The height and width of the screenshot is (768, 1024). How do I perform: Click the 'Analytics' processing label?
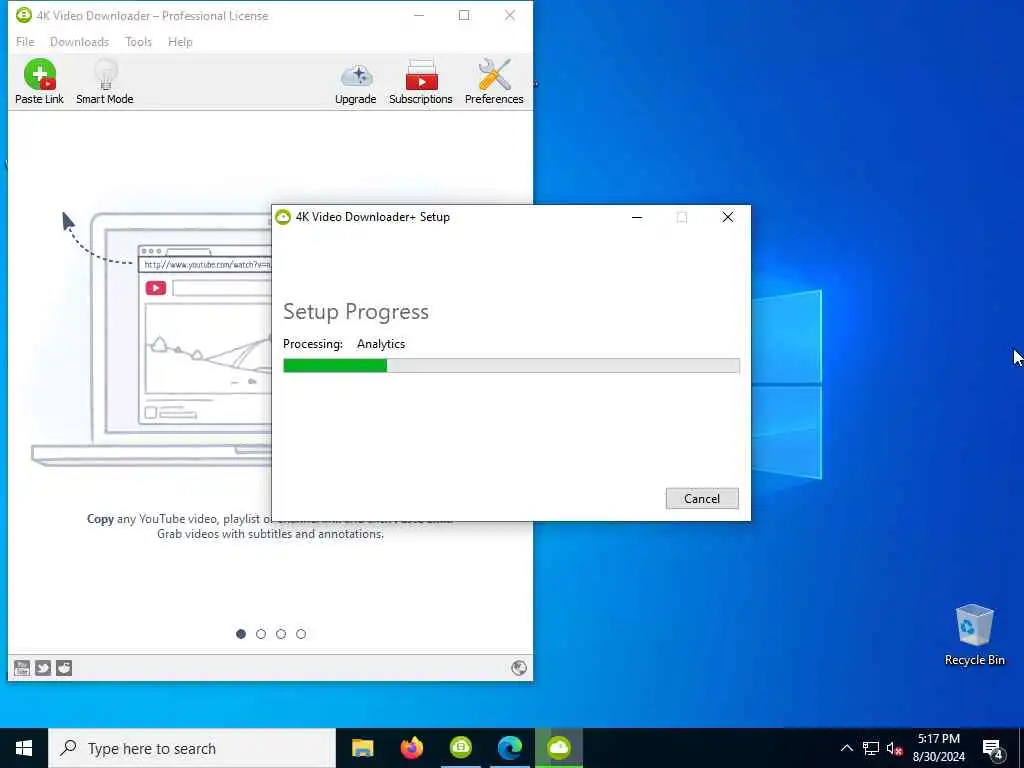coord(381,344)
